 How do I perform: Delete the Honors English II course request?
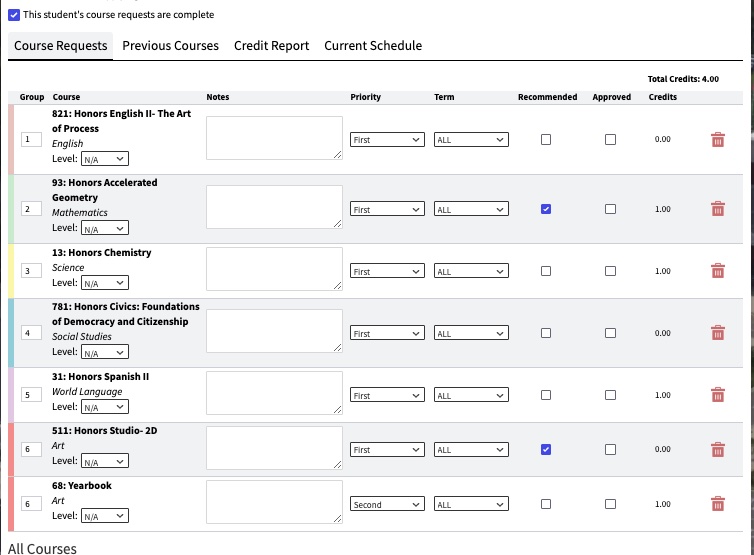click(x=717, y=140)
